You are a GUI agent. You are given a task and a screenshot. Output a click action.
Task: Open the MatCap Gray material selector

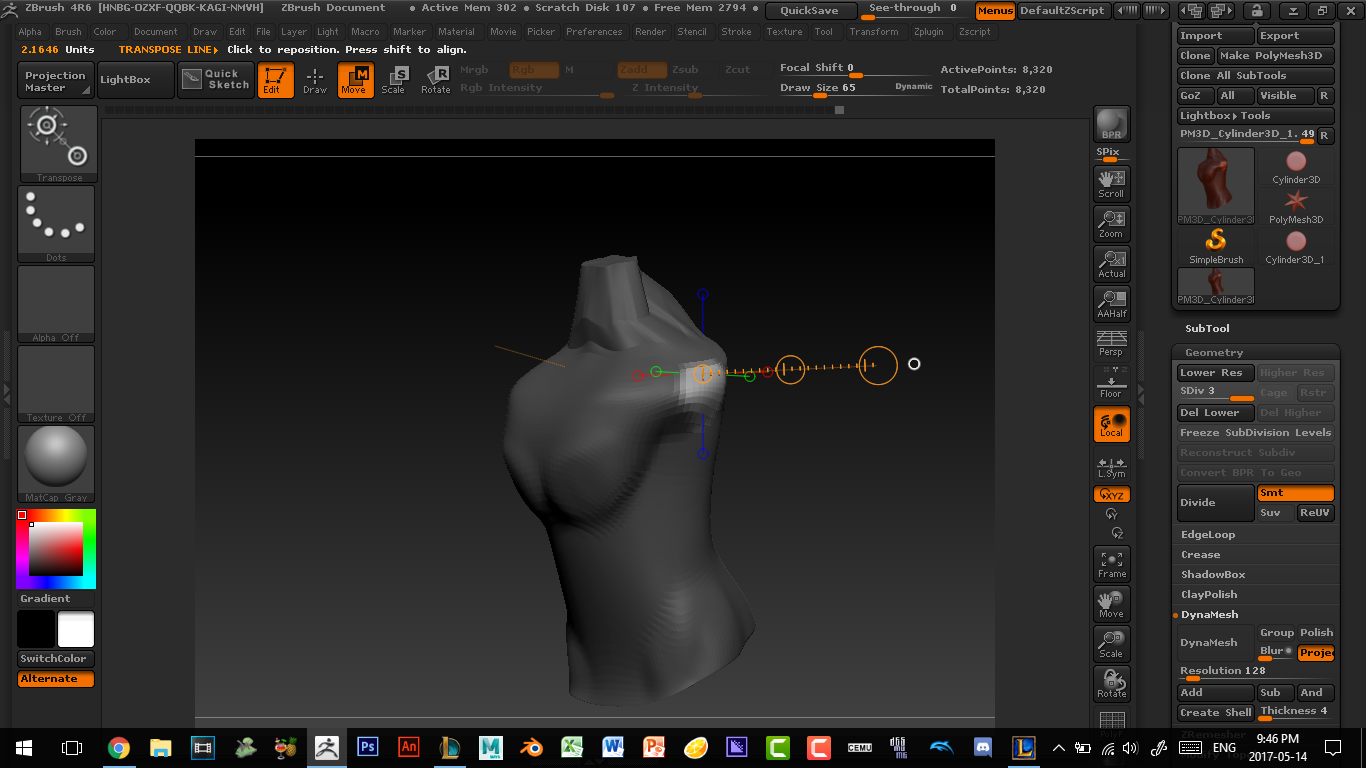(57, 464)
